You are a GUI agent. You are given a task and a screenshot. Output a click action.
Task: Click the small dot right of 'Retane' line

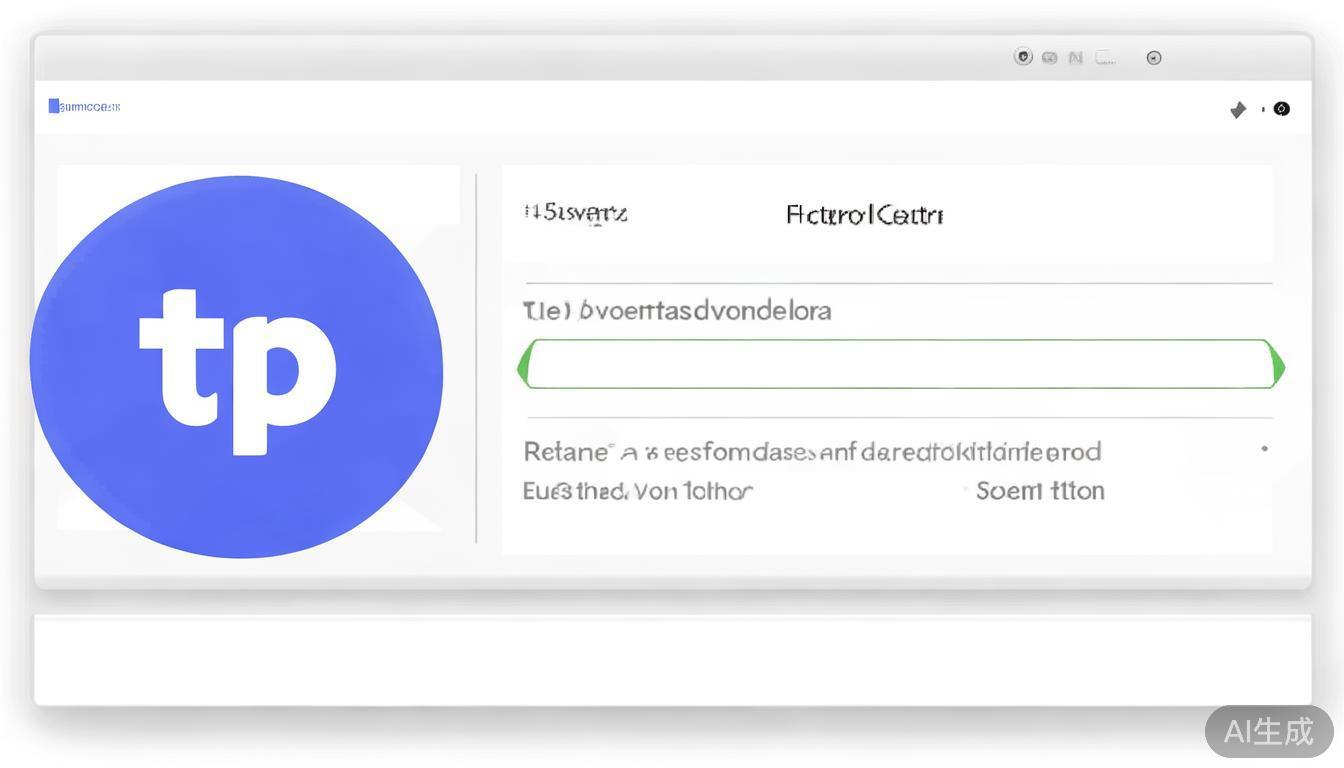[1265, 449]
